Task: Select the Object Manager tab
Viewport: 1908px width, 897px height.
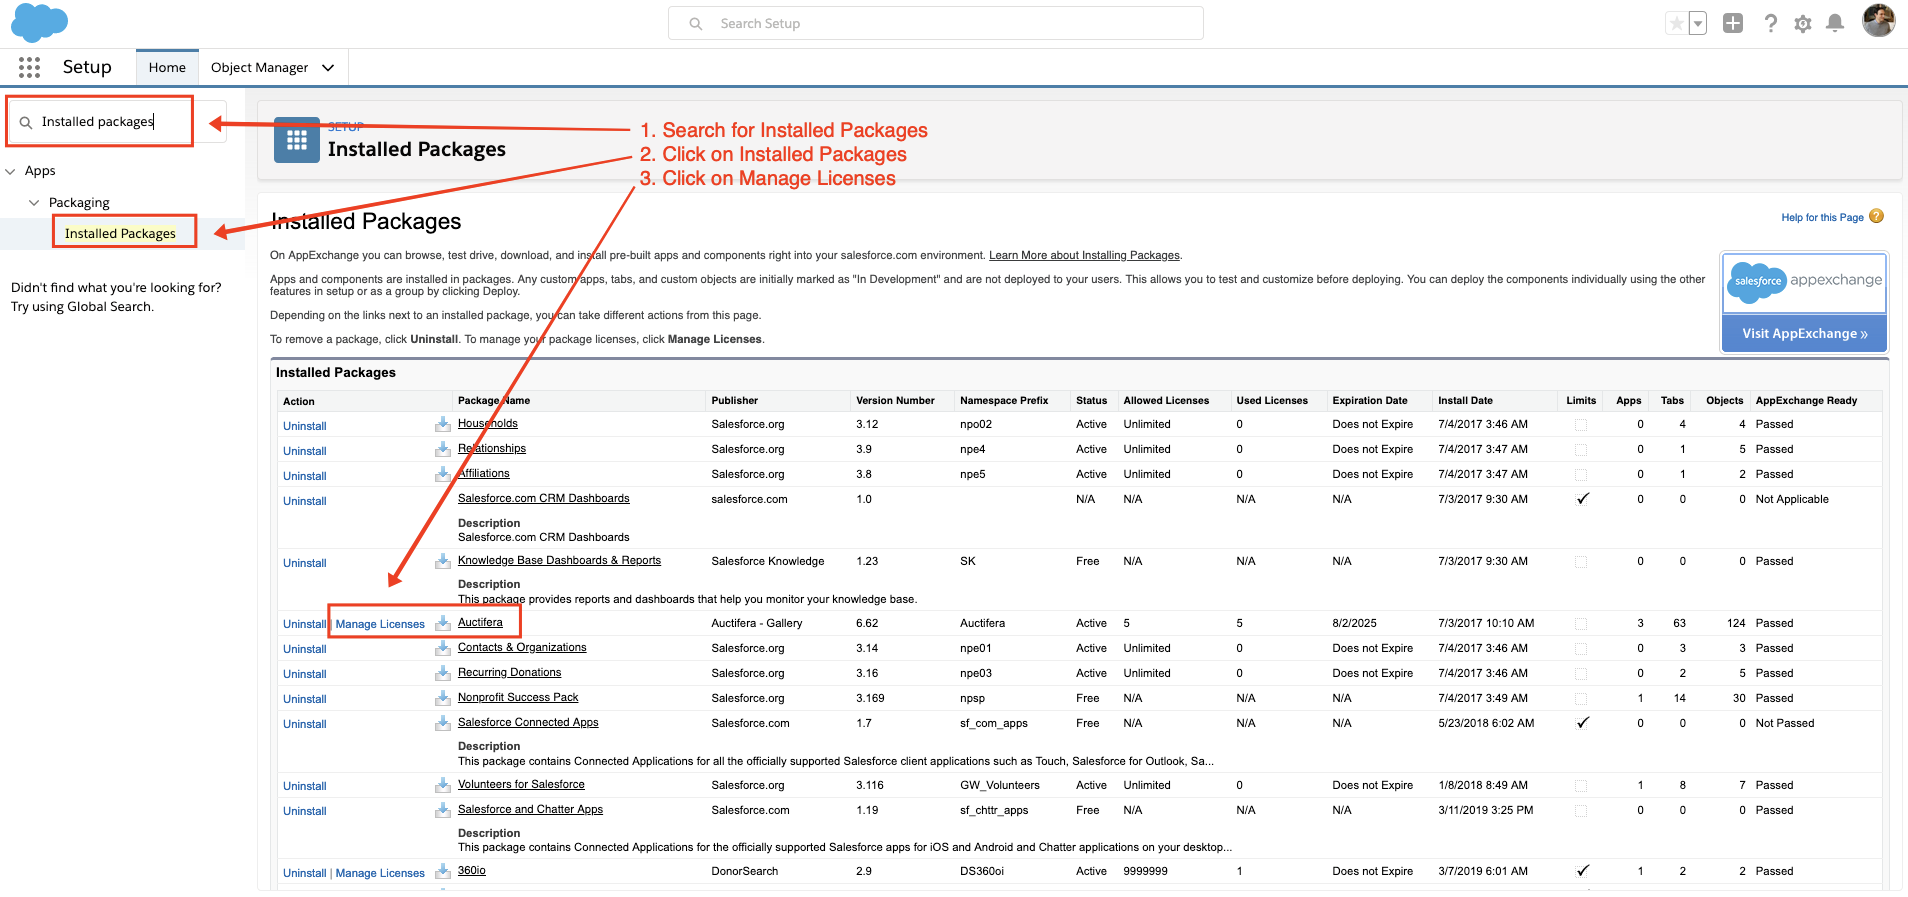Action: tap(259, 67)
